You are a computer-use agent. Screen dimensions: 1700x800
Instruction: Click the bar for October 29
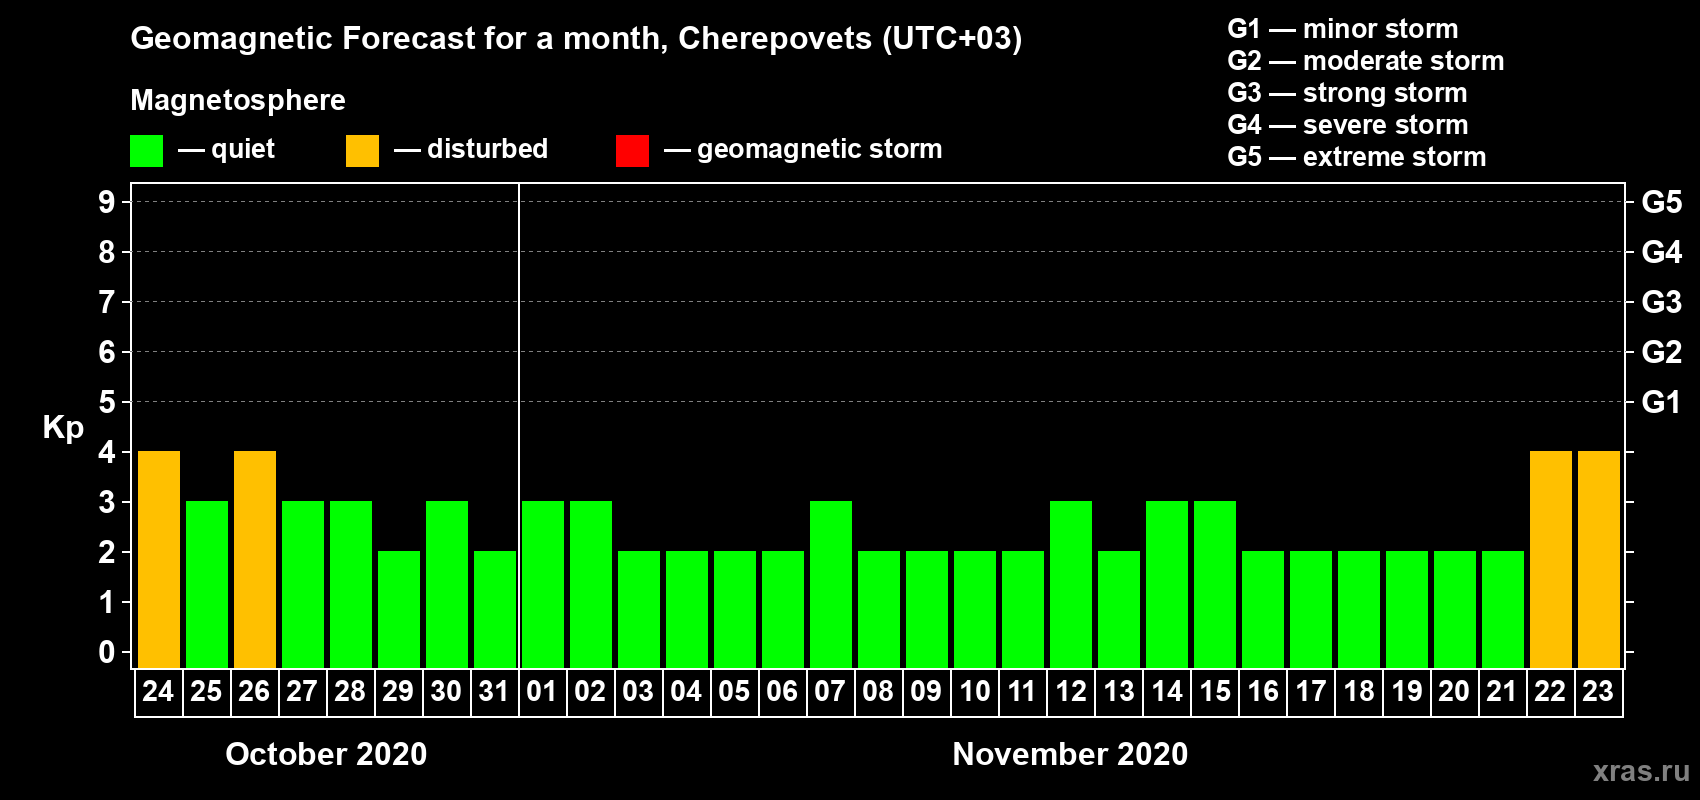click(399, 610)
